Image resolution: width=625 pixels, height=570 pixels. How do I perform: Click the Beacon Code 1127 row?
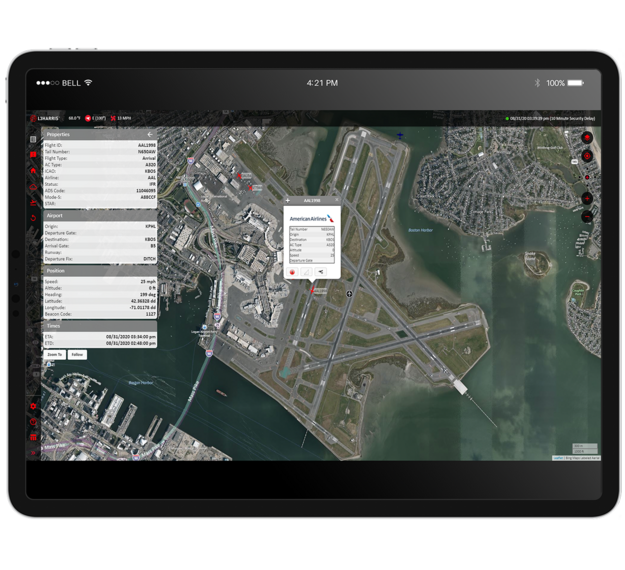tap(100, 314)
